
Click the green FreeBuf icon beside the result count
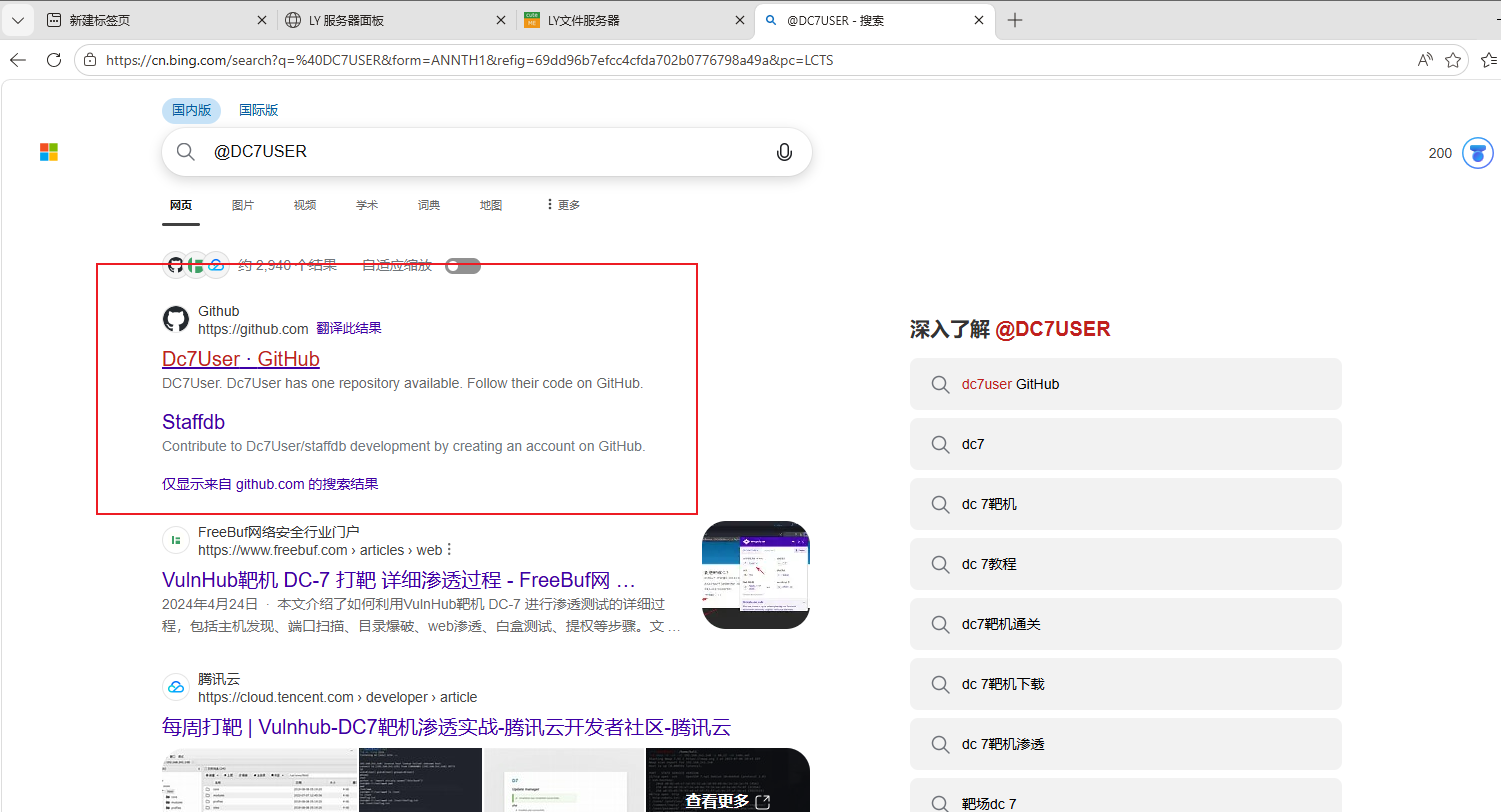coord(196,265)
